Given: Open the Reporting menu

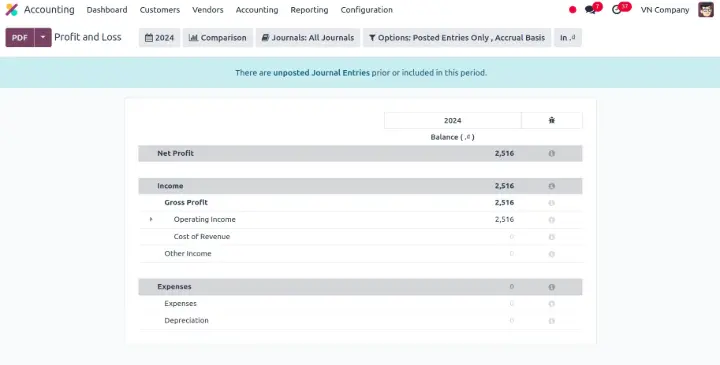Looking at the screenshot, I should [x=309, y=10].
